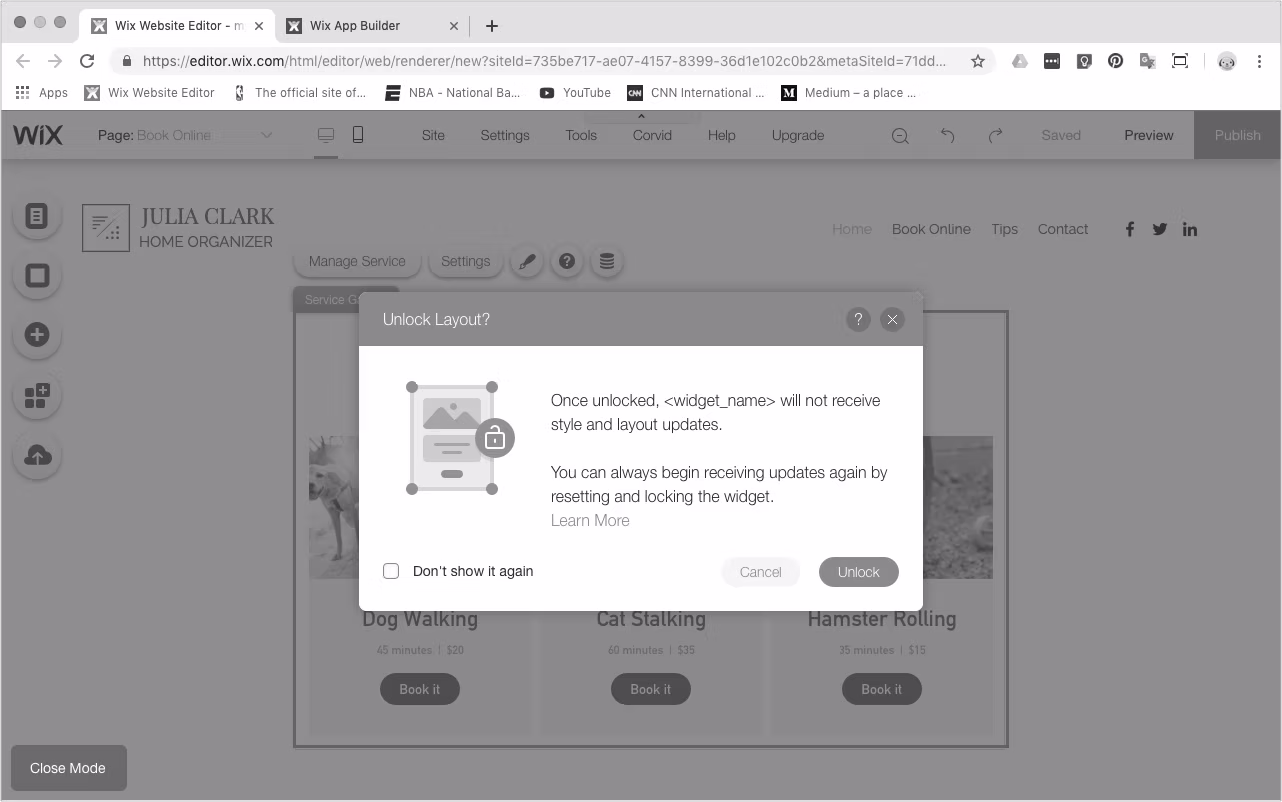Open the Media upload cloud icon
Screen dimensions: 1282x802
coord(37,456)
